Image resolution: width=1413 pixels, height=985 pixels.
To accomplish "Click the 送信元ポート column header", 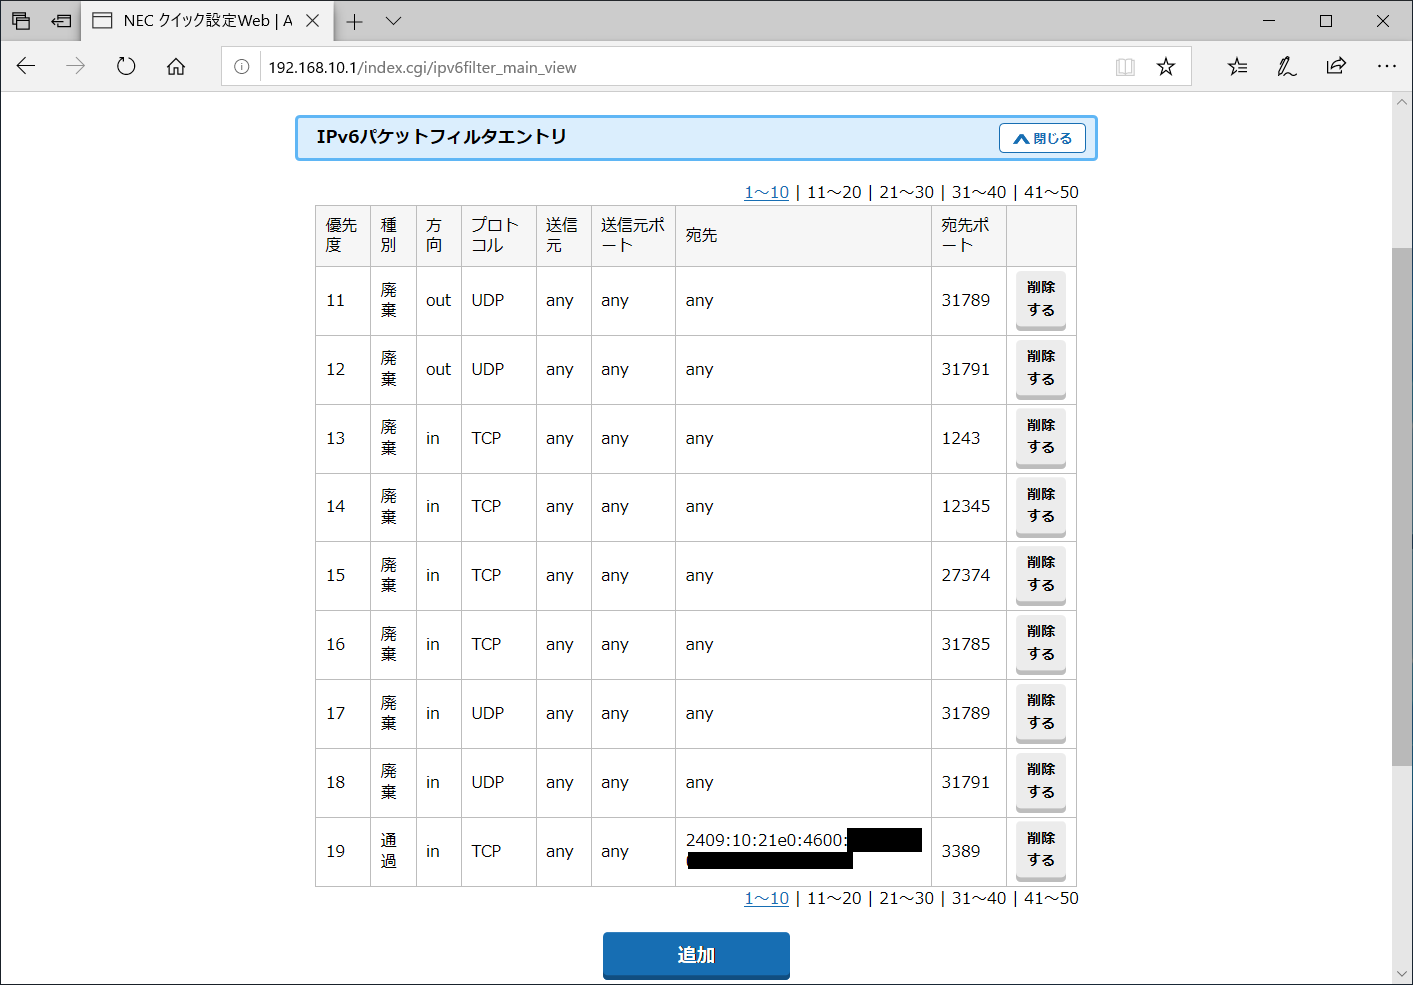I will pos(633,236).
